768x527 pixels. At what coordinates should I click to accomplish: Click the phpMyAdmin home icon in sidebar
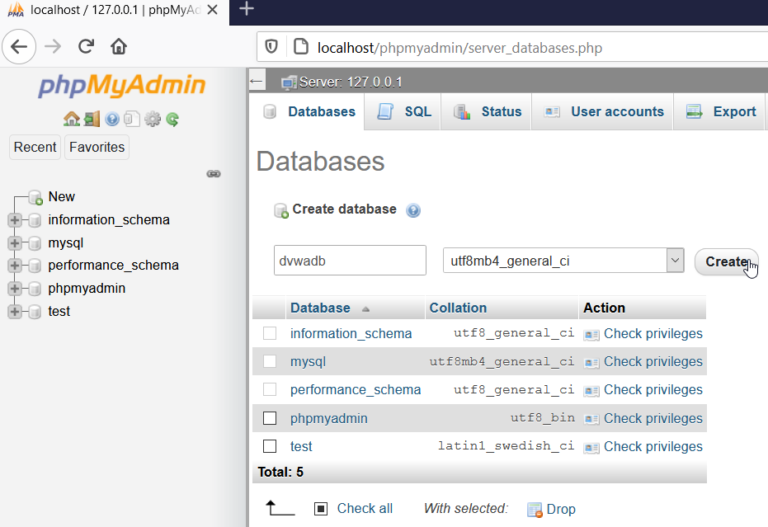[x=72, y=119]
